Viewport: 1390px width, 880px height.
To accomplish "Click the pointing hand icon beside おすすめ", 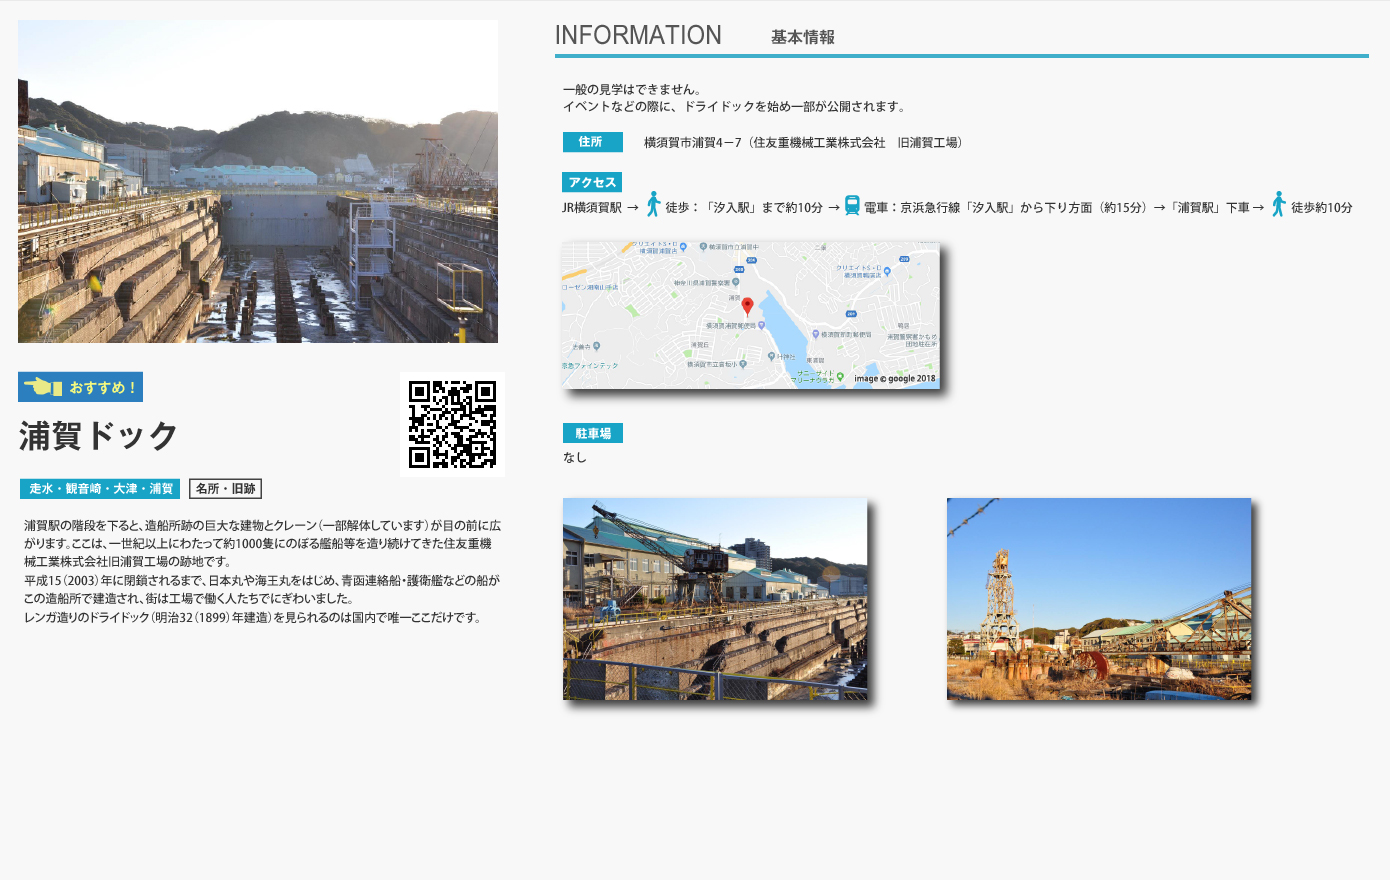I will [x=43, y=387].
